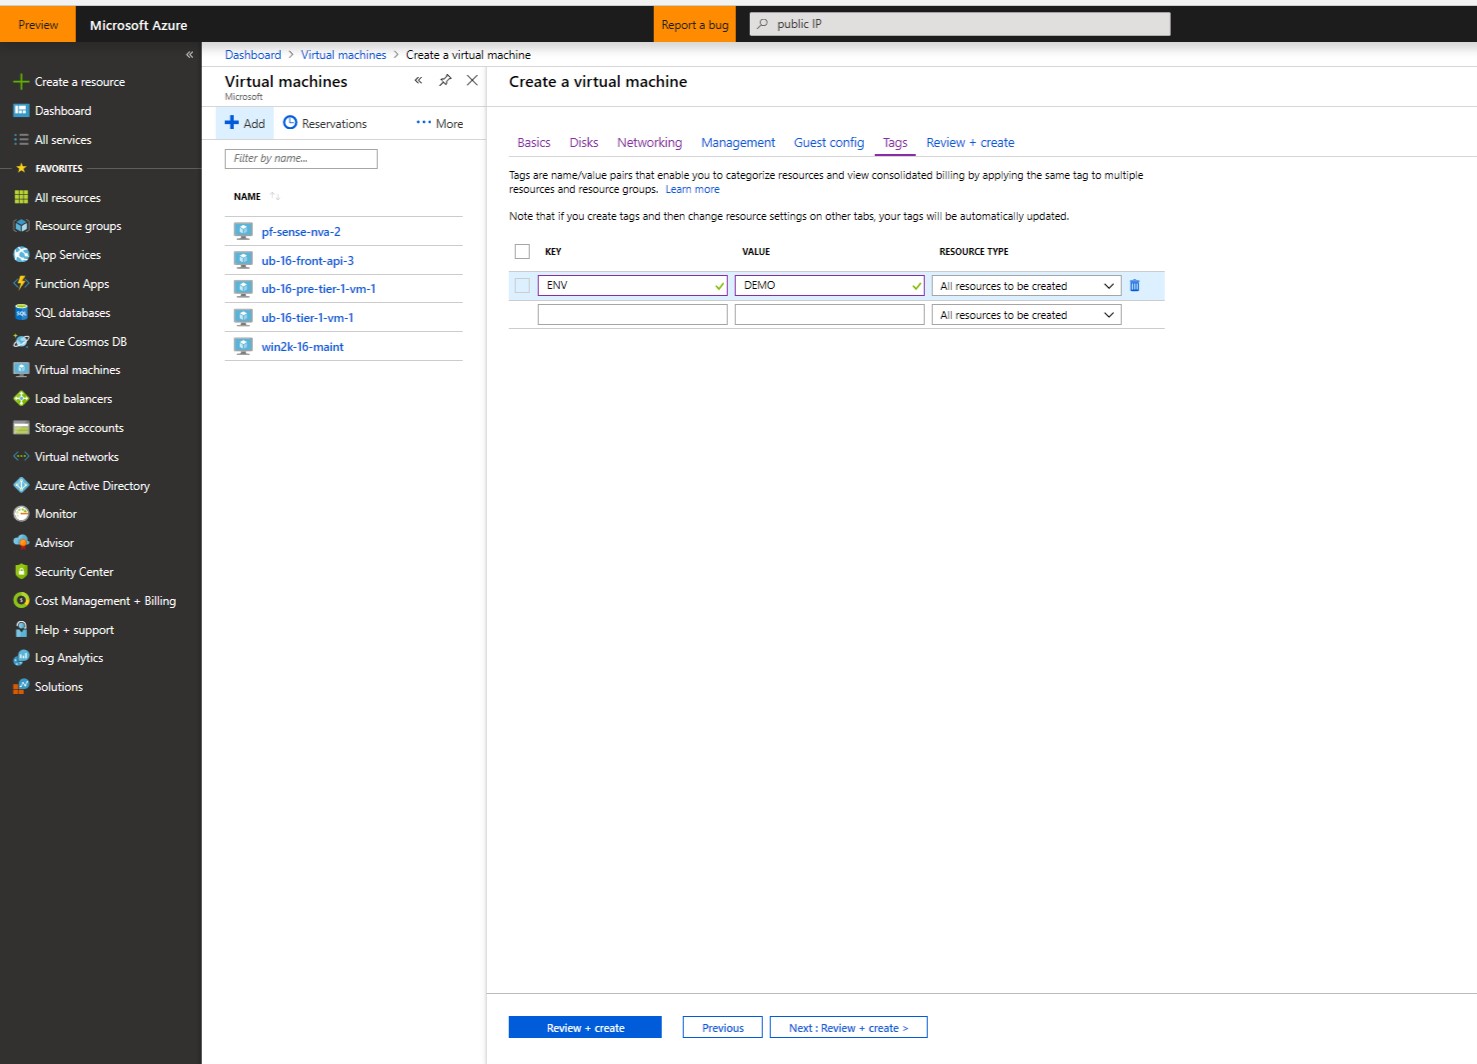Click the Load balancers icon
The width and height of the screenshot is (1477, 1064).
[21, 399]
